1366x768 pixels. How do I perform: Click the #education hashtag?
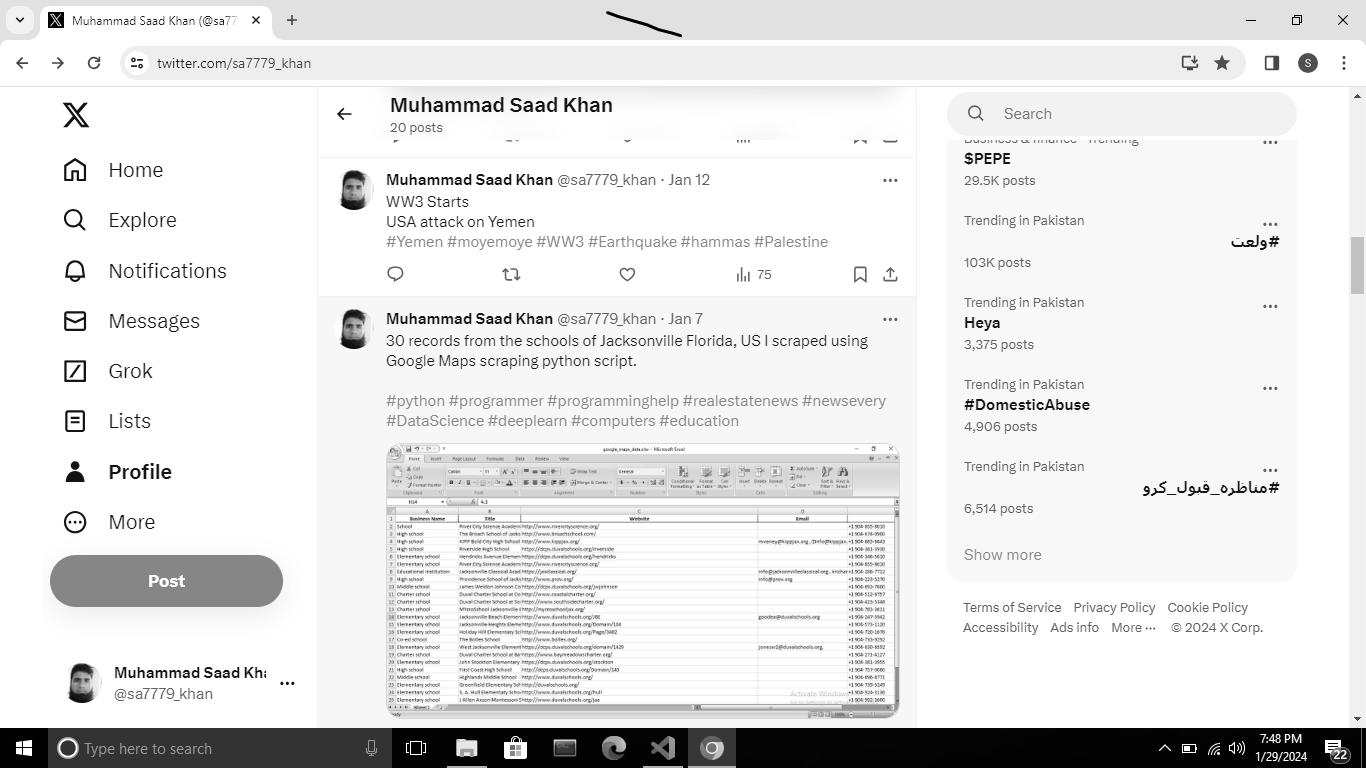[x=699, y=421]
